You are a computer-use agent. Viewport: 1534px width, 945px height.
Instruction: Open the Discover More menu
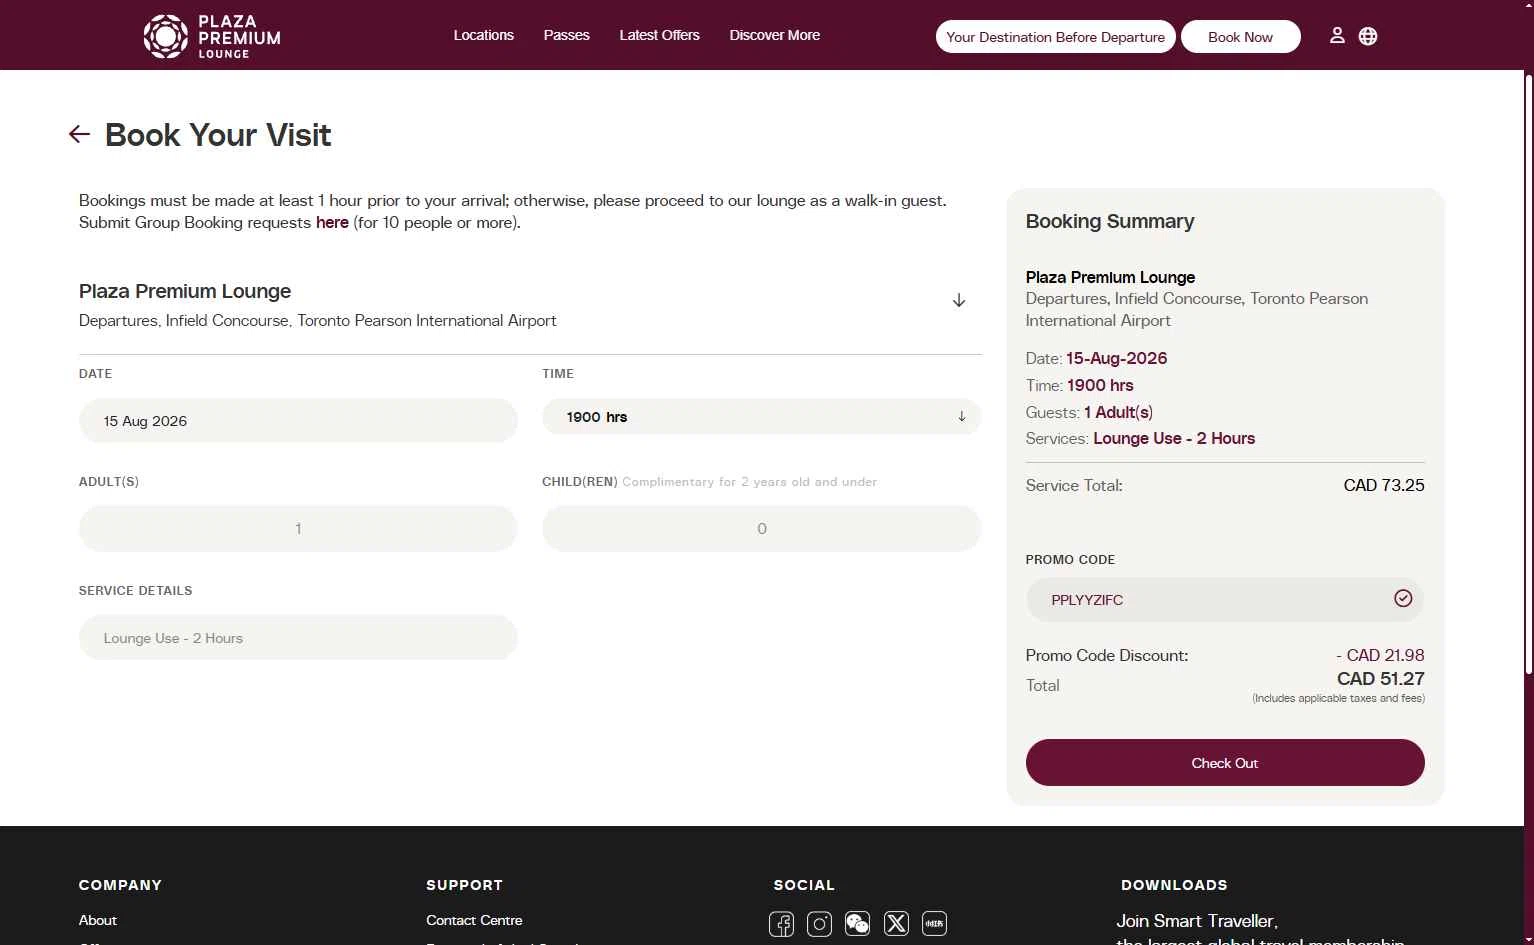point(775,35)
